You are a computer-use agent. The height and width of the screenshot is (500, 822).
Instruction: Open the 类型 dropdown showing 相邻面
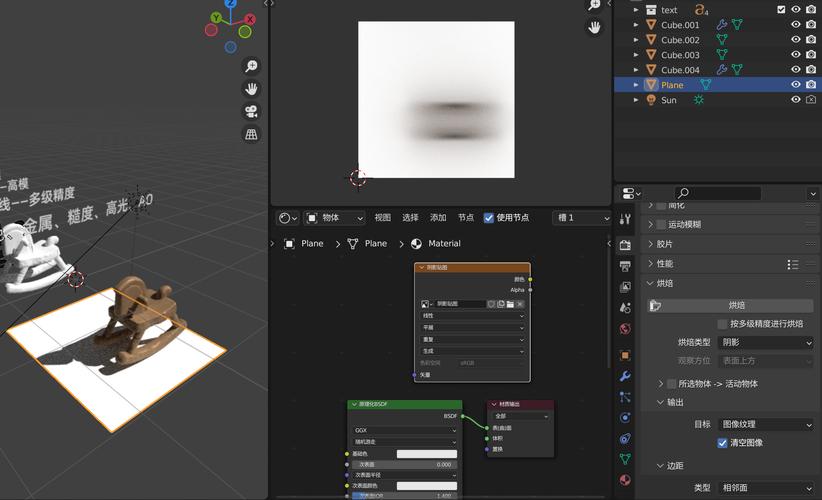coord(765,488)
